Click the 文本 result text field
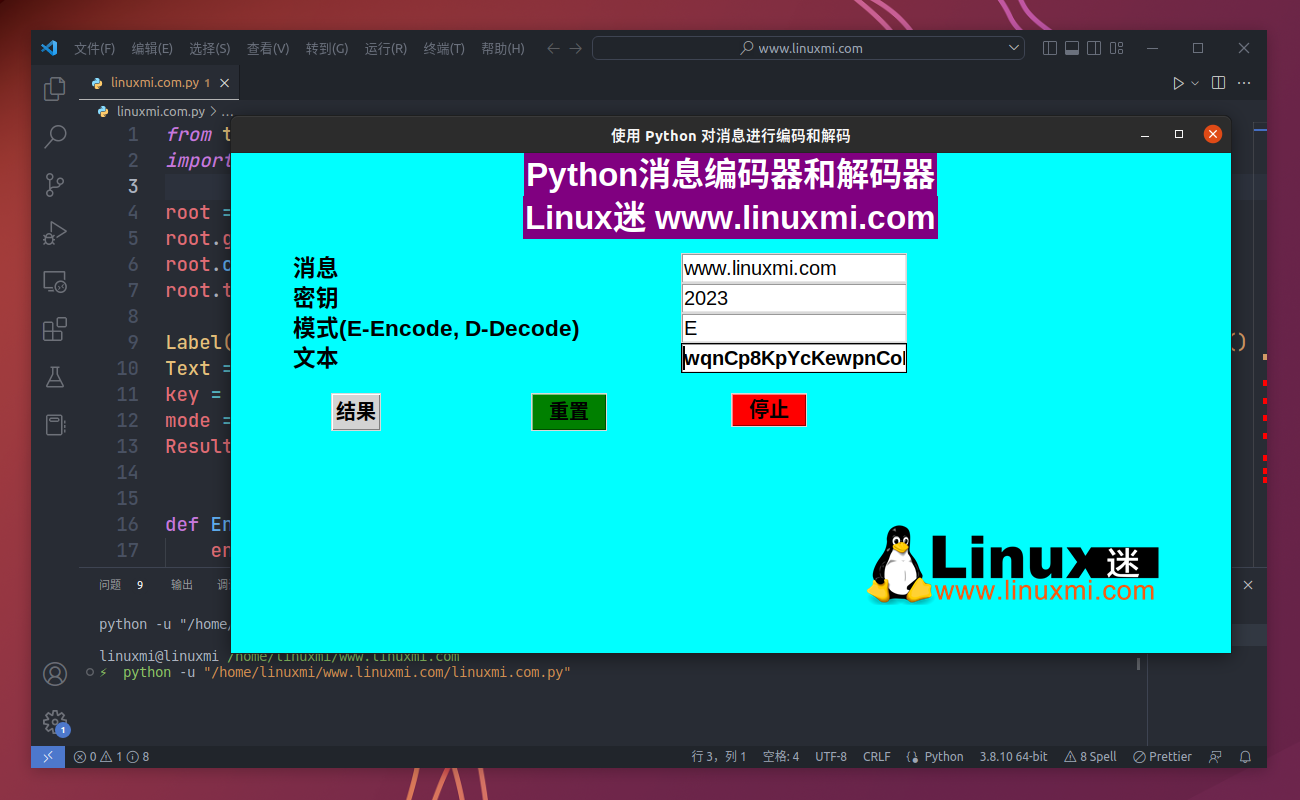 [794, 358]
